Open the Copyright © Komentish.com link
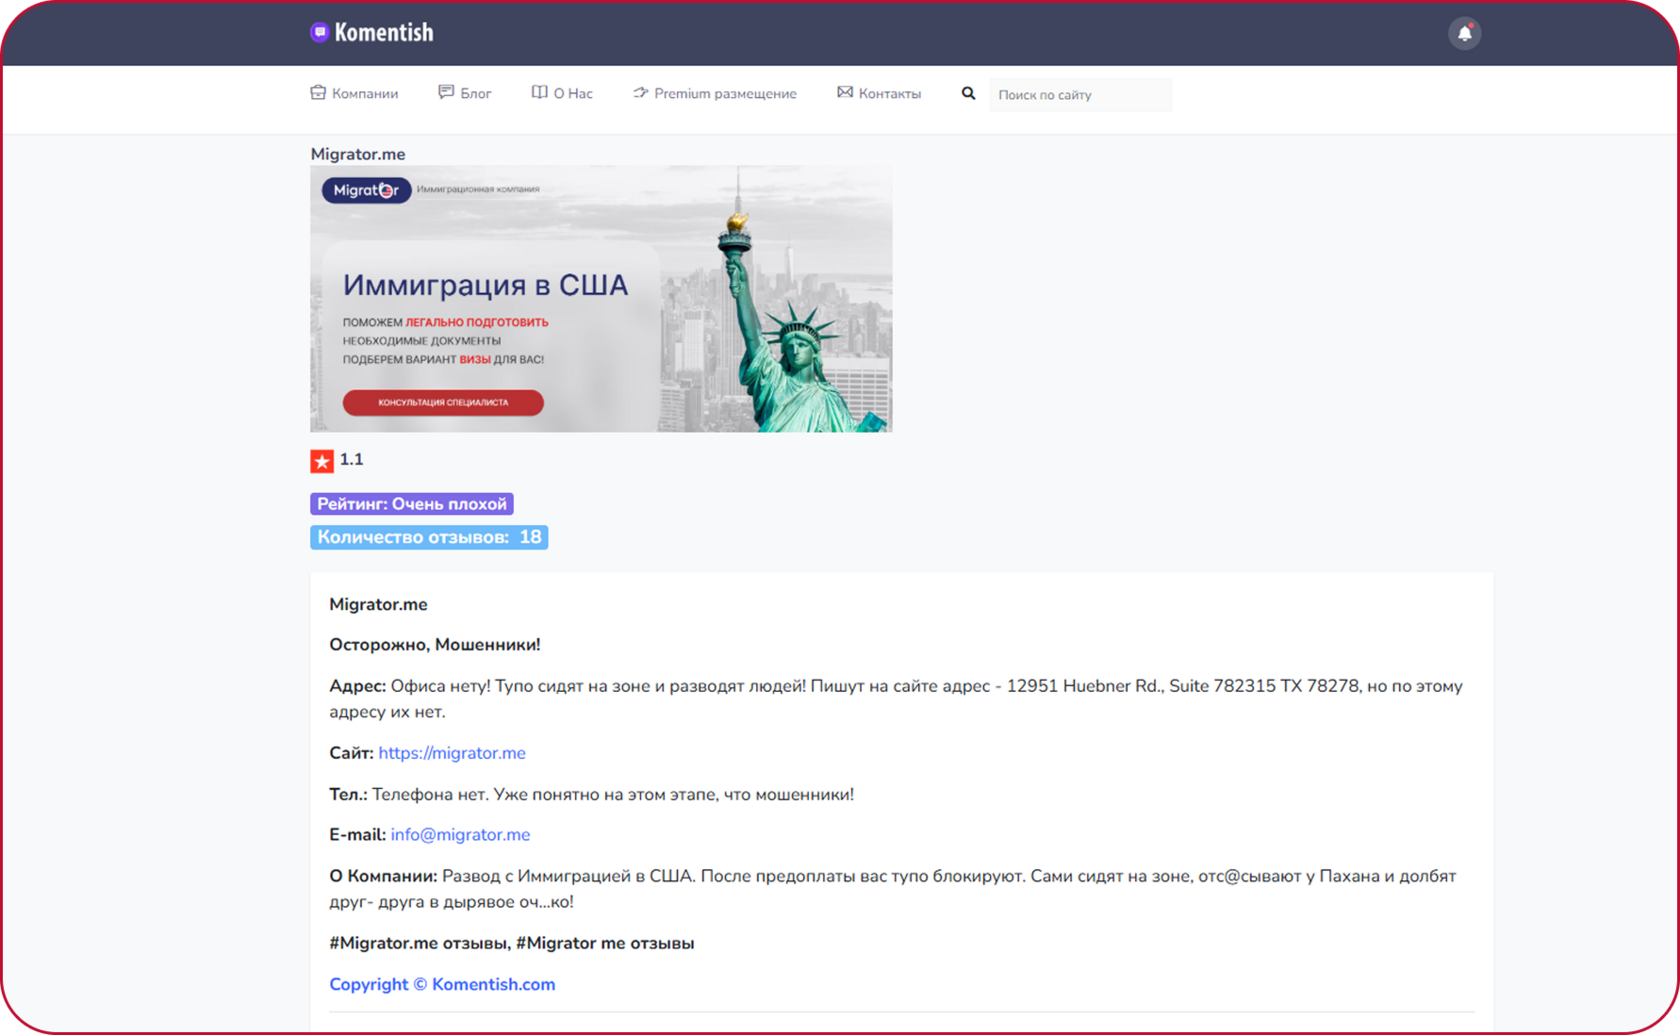The image size is (1680, 1035). click(442, 984)
